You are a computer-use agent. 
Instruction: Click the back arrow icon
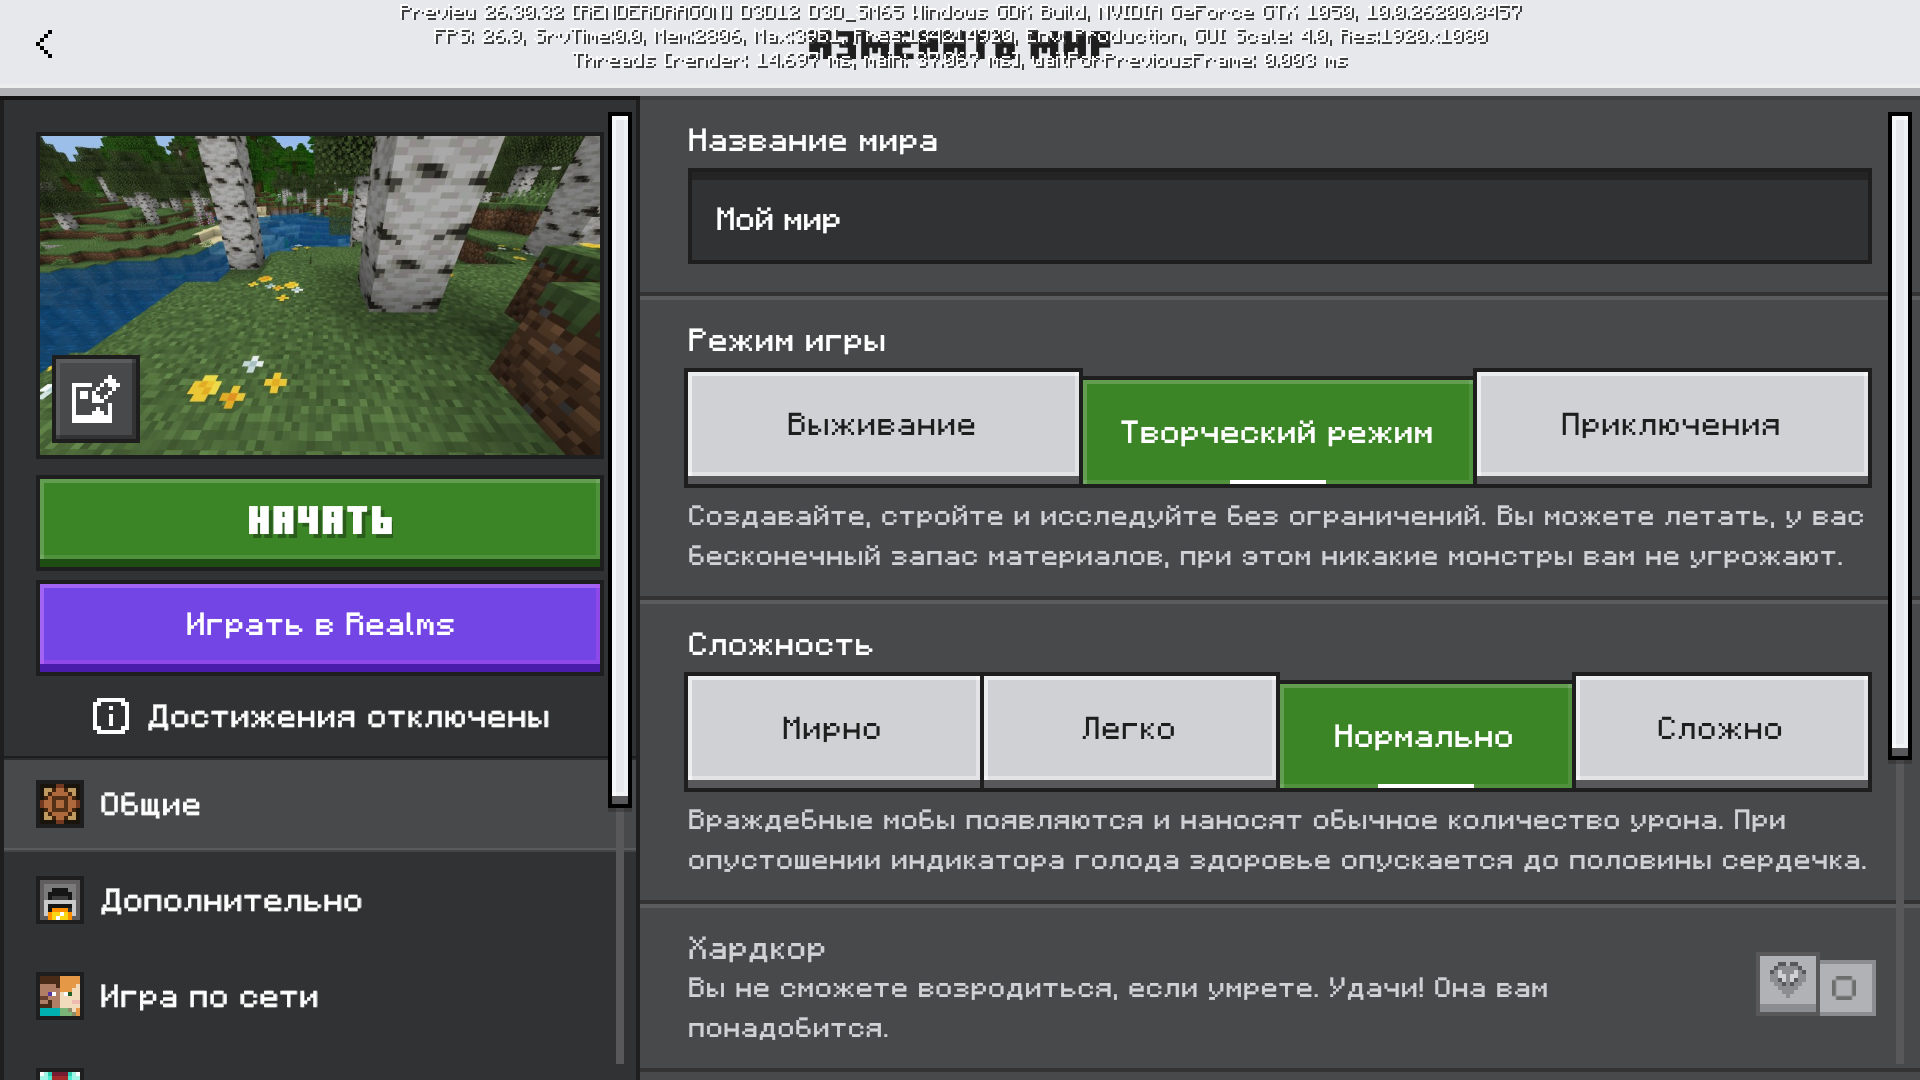pos(44,44)
